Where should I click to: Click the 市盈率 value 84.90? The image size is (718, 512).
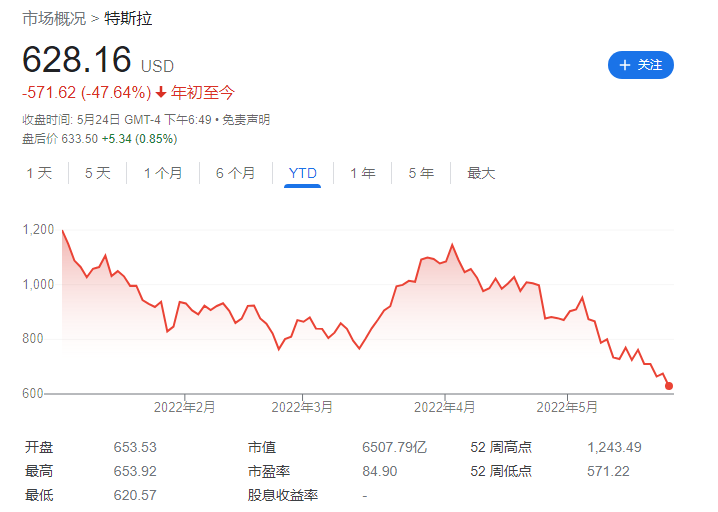(380, 471)
